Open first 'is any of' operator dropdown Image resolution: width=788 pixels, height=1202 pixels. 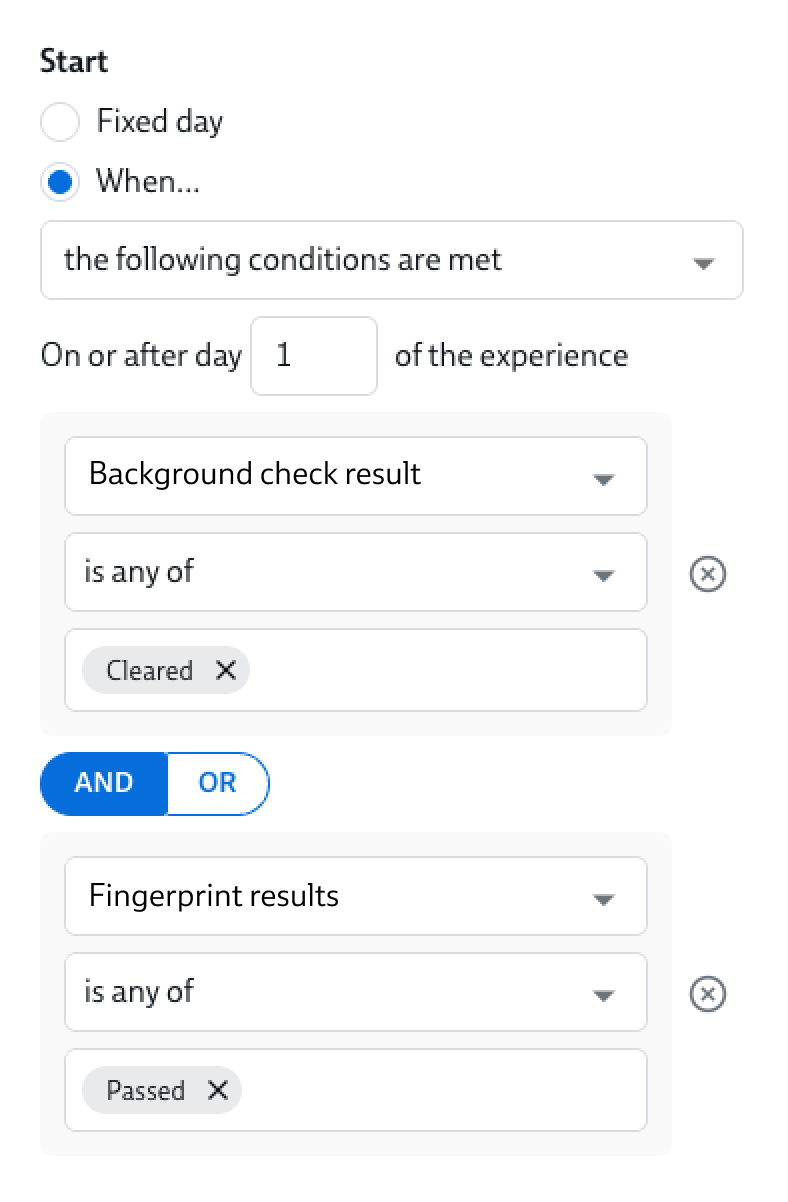pos(355,572)
